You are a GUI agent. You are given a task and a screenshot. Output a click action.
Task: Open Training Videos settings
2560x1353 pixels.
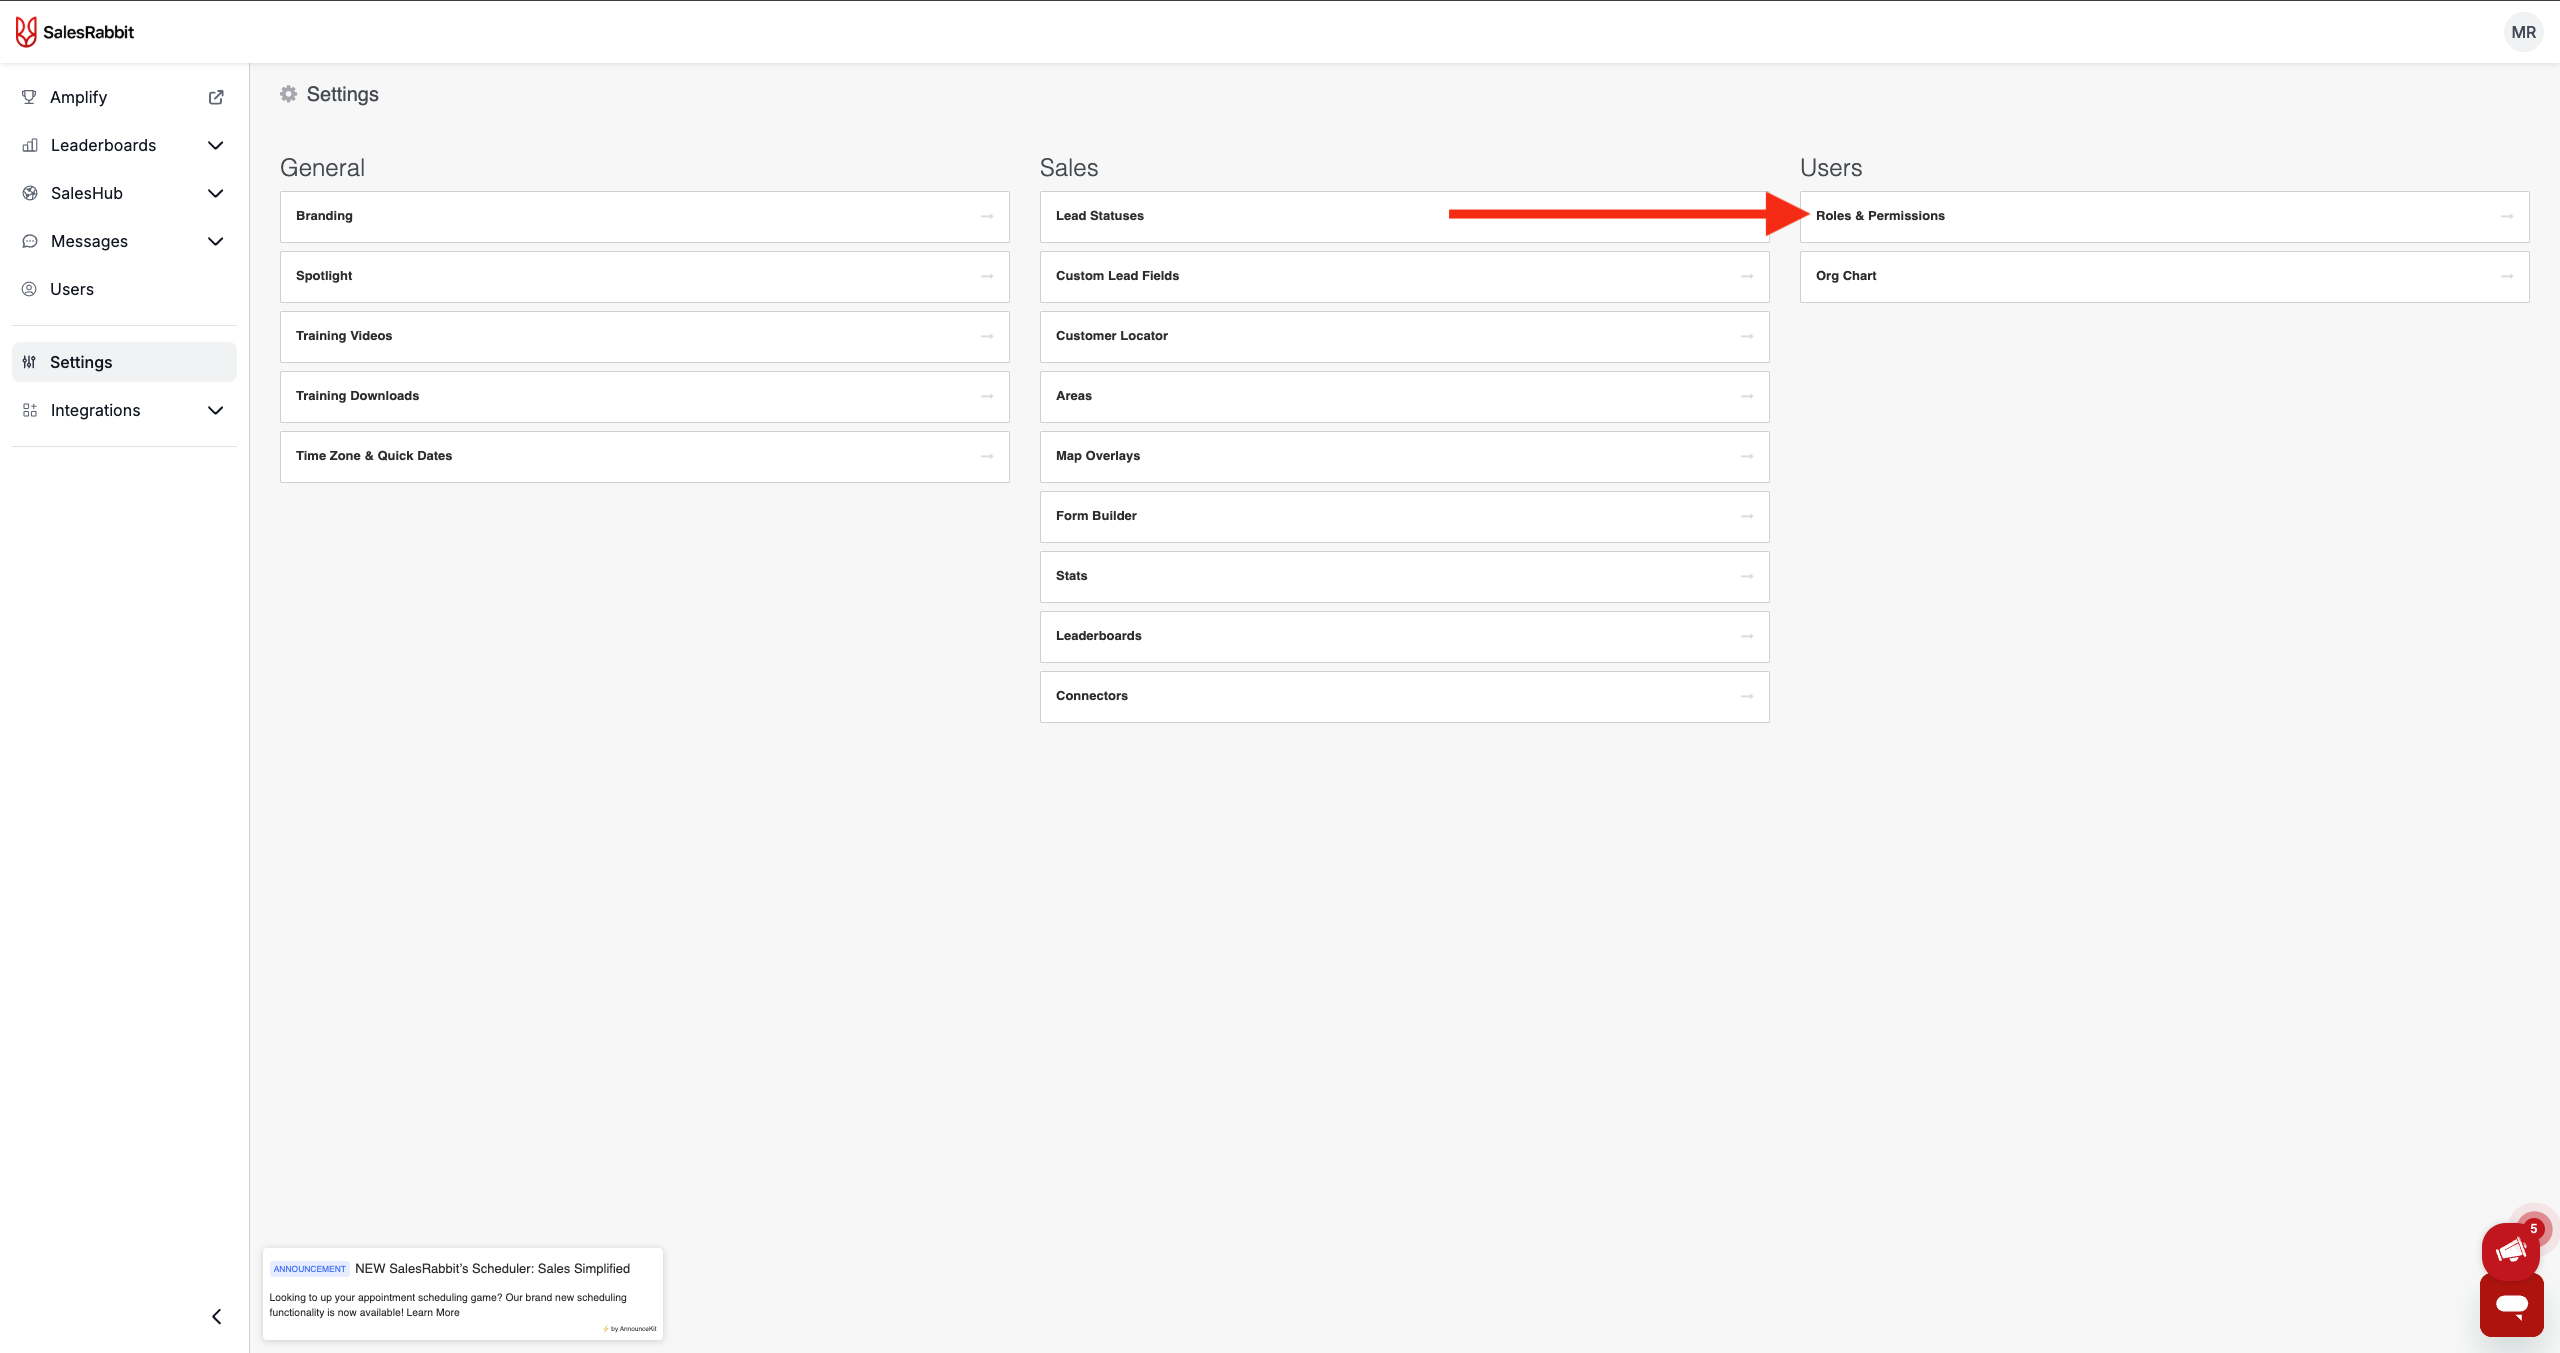645,336
